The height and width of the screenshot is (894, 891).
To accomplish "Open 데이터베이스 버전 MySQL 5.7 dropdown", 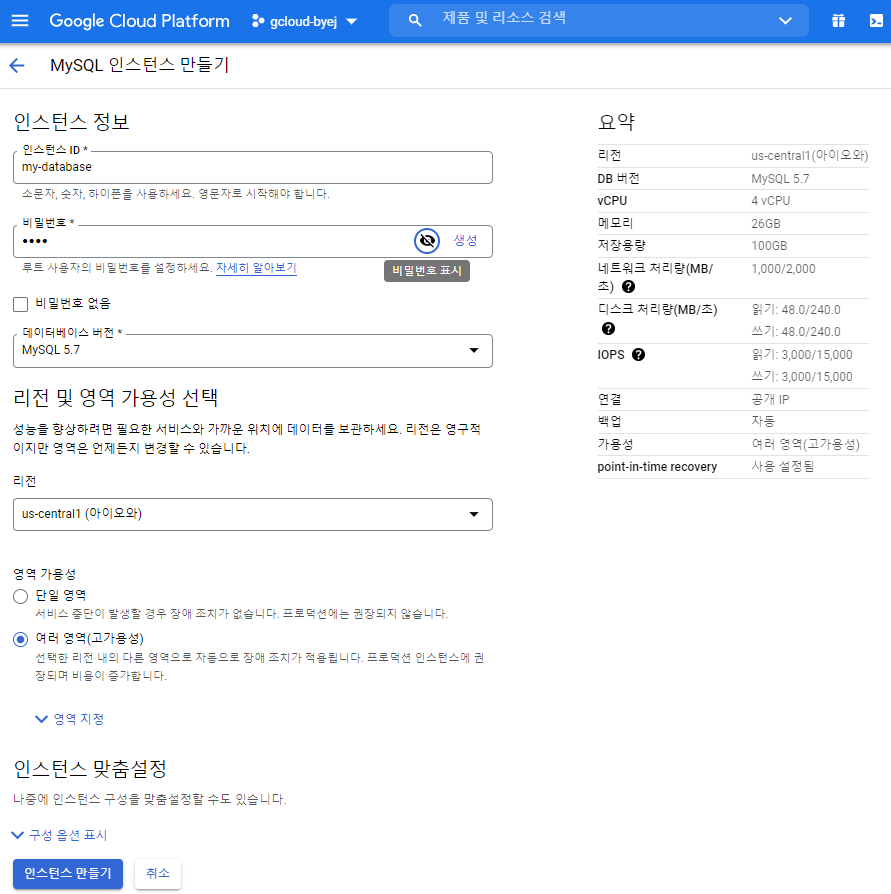I will (253, 351).
